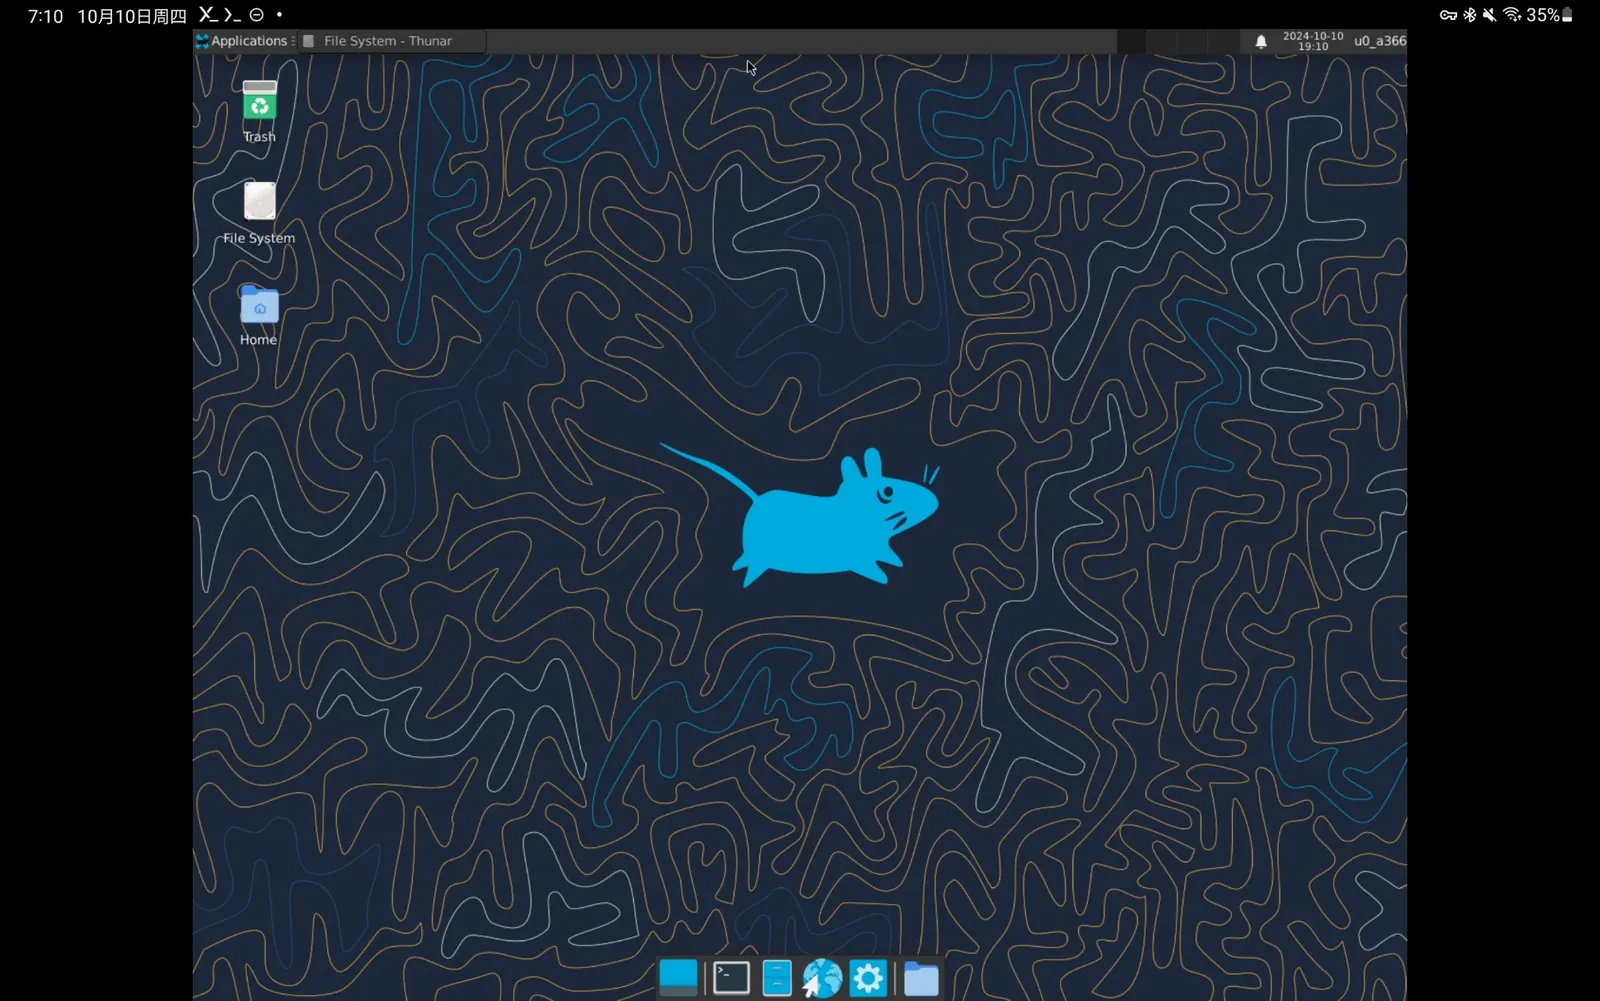Open the Settings gear in dock
This screenshot has width=1600, height=1001.
point(868,978)
